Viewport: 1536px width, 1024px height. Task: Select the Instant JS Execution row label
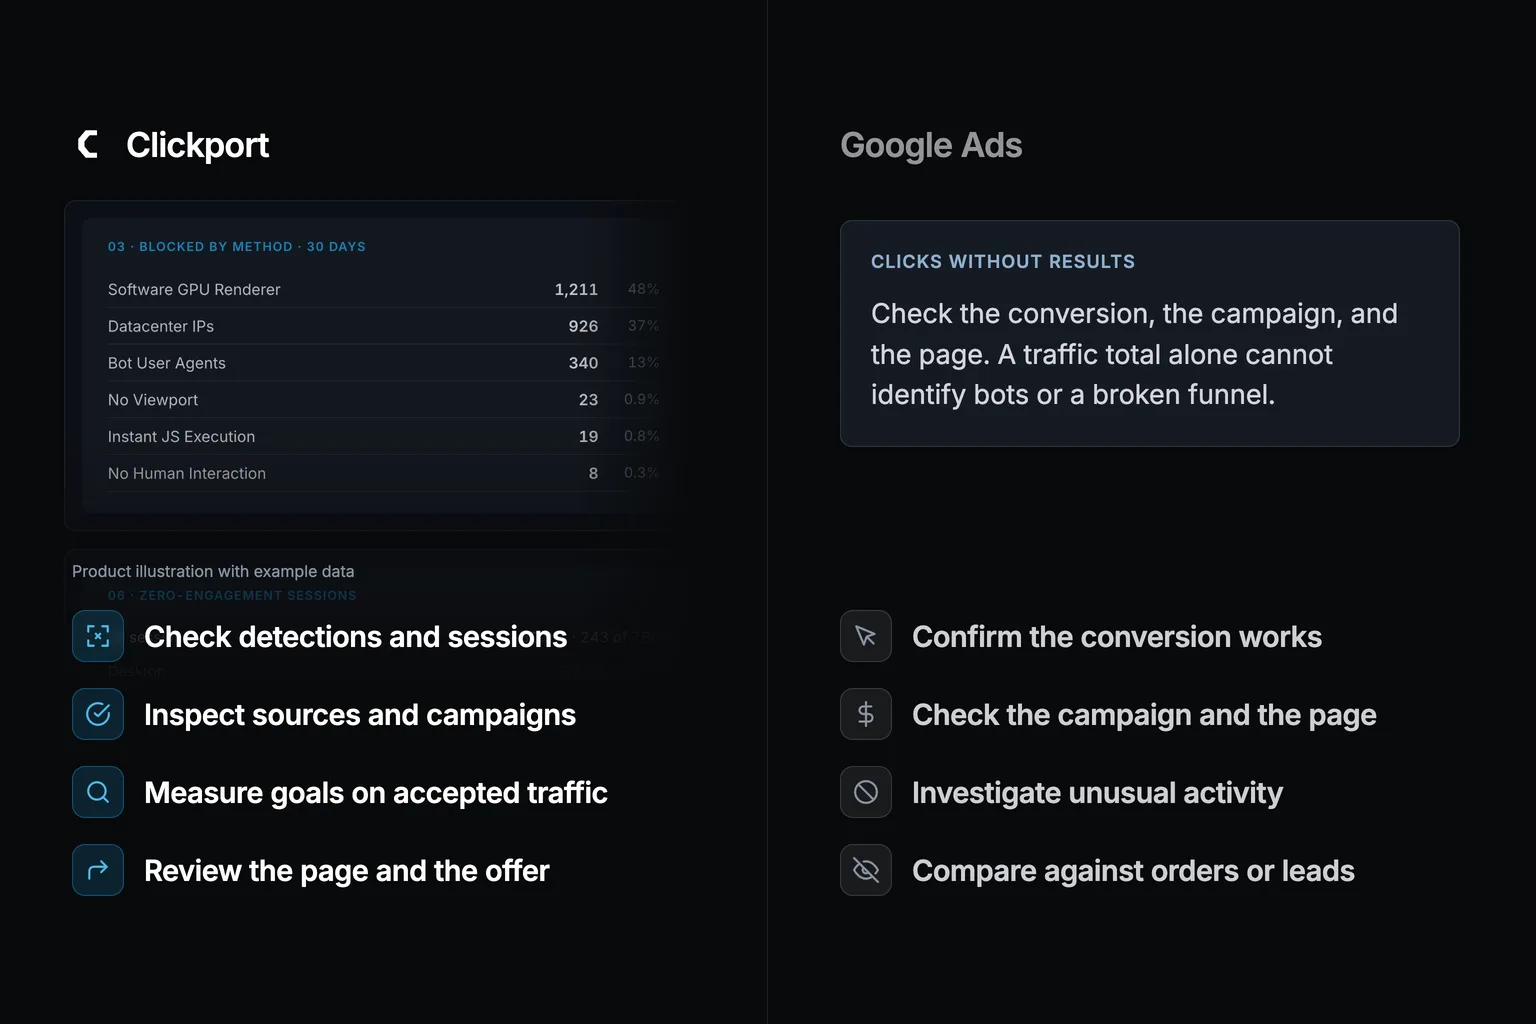point(181,437)
